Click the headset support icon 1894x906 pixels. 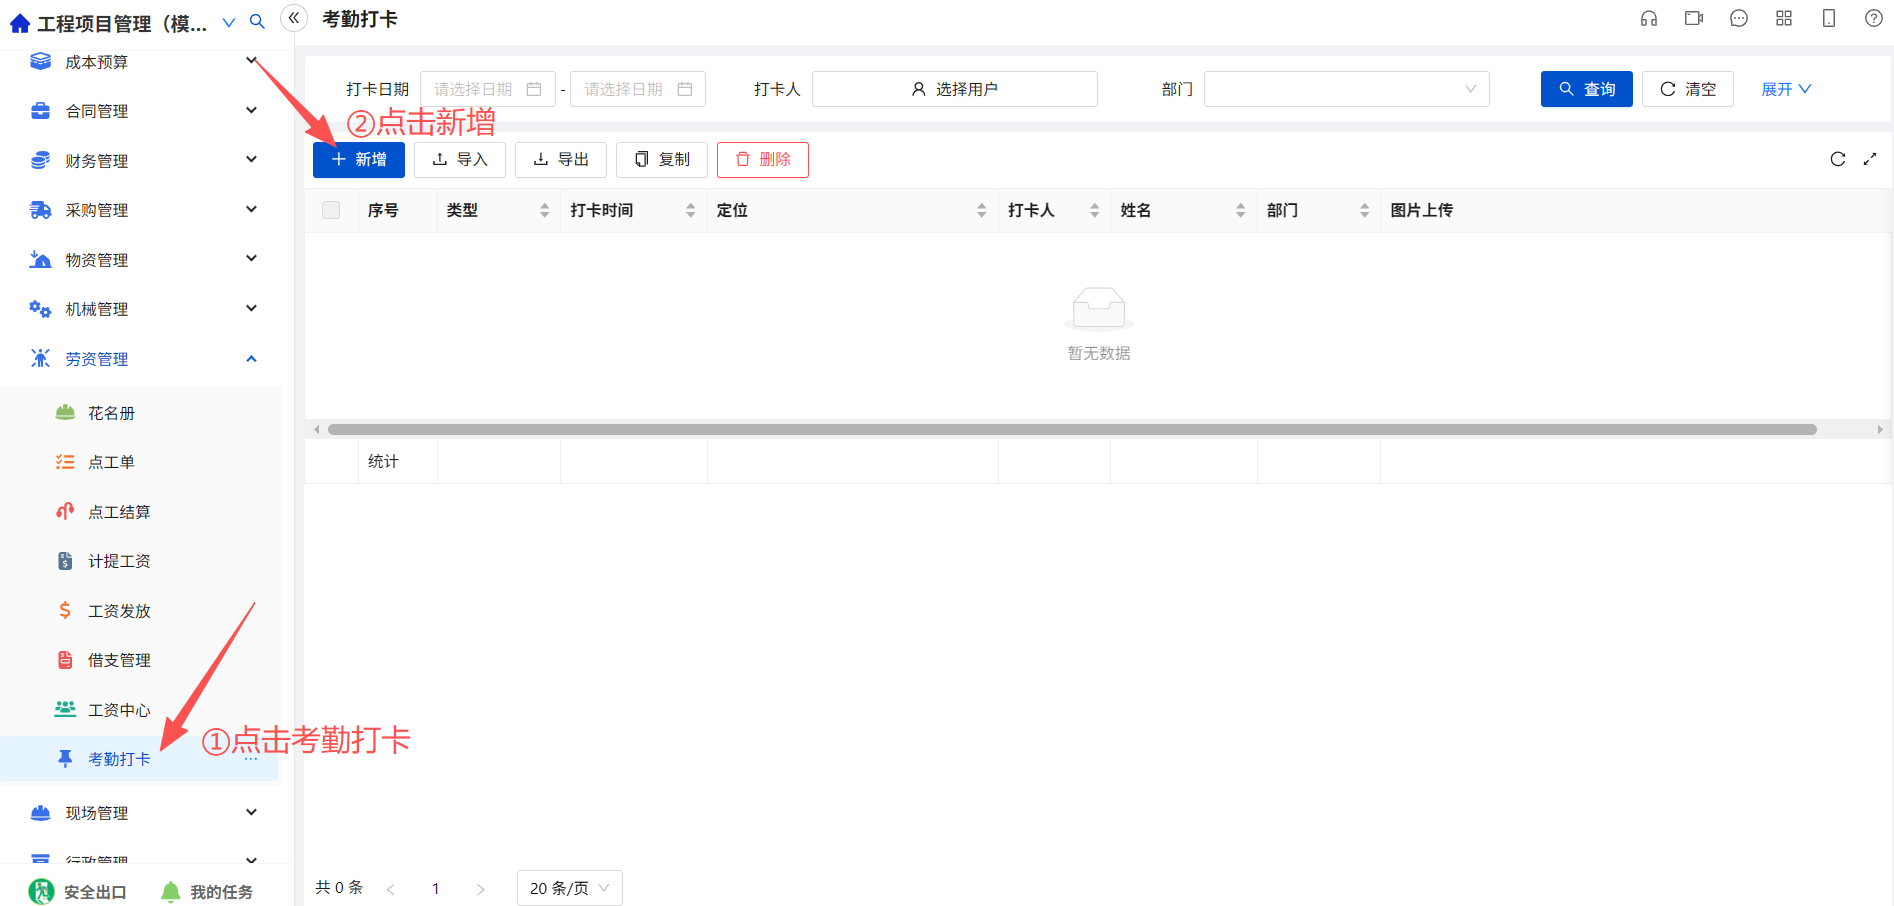[x=1649, y=19]
